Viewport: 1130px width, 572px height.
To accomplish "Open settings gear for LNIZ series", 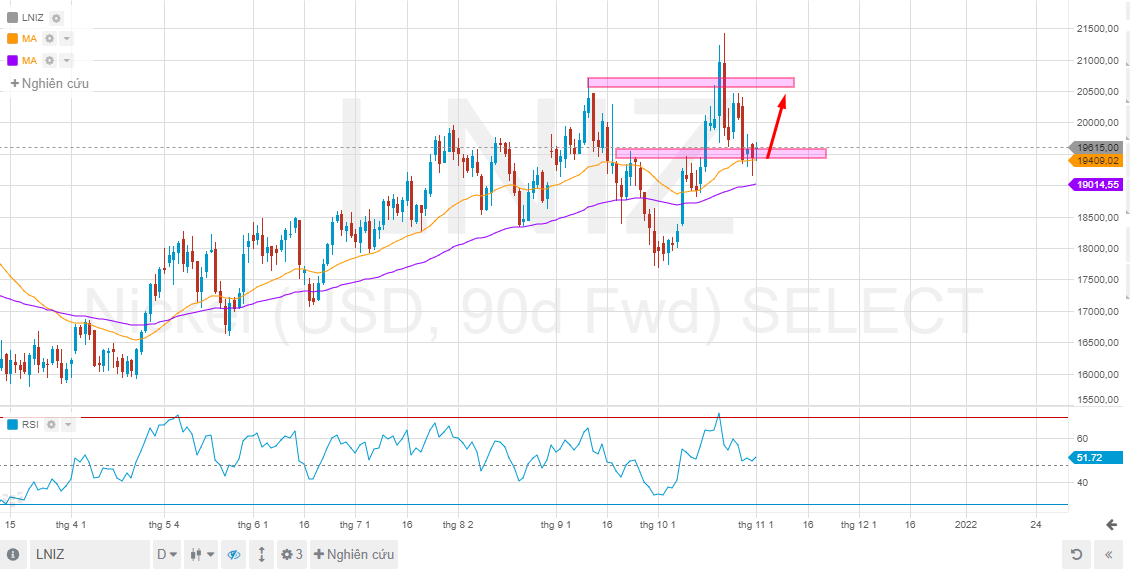I will click(x=56, y=19).
